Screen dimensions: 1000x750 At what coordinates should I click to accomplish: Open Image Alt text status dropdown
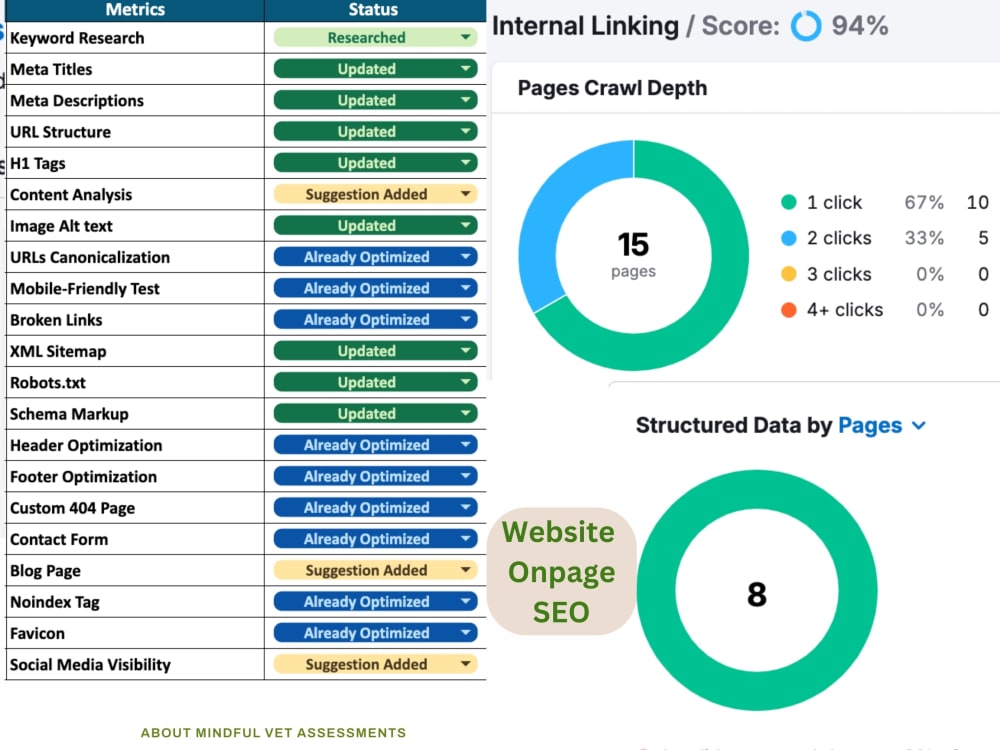click(376, 225)
